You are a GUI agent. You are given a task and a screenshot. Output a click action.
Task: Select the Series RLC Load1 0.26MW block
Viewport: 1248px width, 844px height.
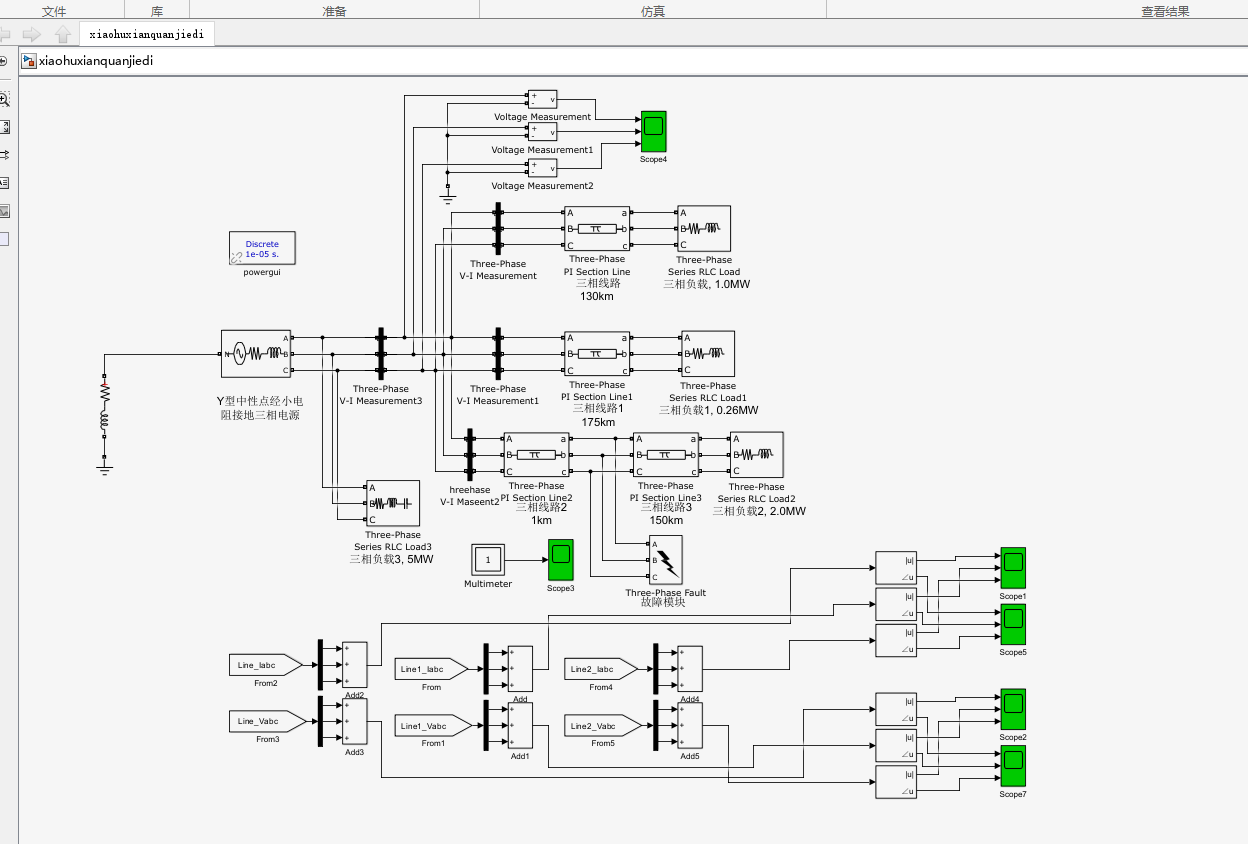(708, 354)
